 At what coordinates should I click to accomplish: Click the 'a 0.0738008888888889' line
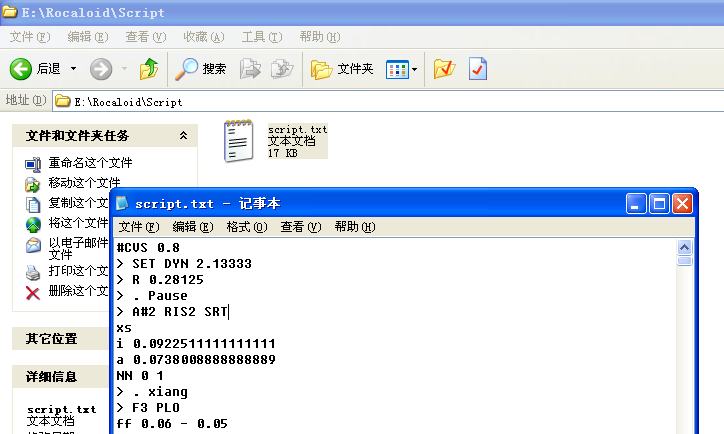tap(196, 360)
